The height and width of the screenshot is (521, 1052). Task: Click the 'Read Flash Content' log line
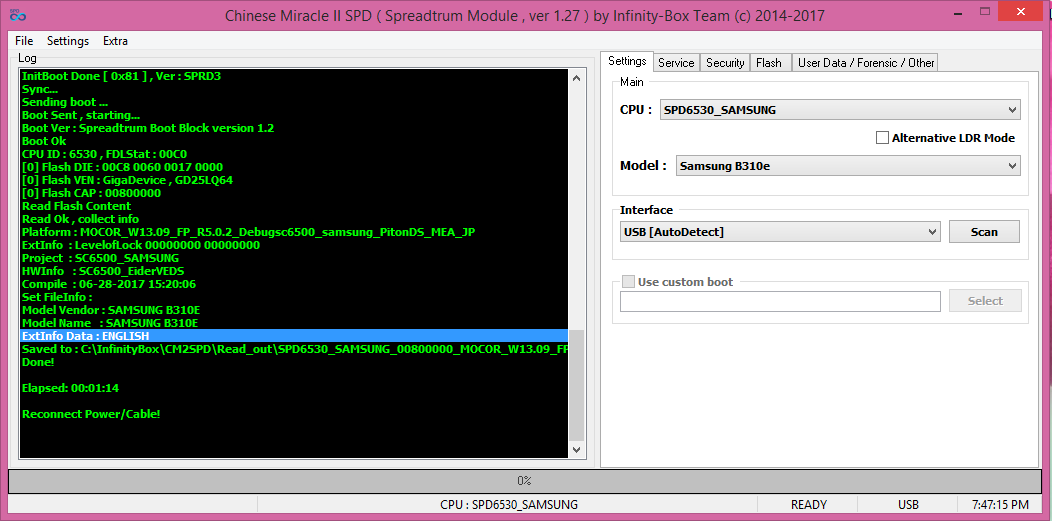click(76, 206)
